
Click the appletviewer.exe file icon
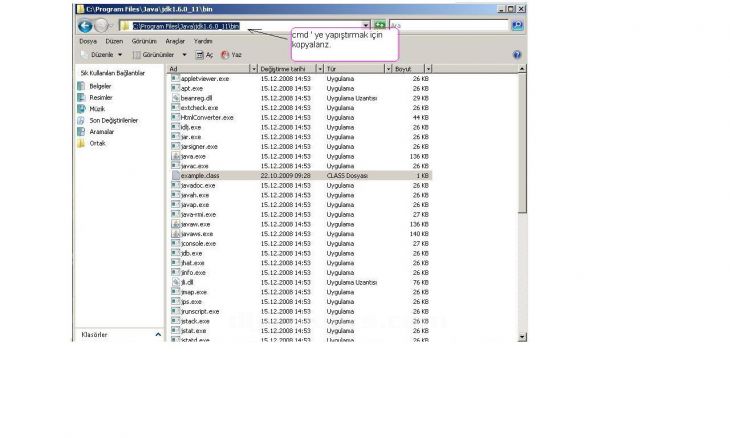(x=175, y=79)
